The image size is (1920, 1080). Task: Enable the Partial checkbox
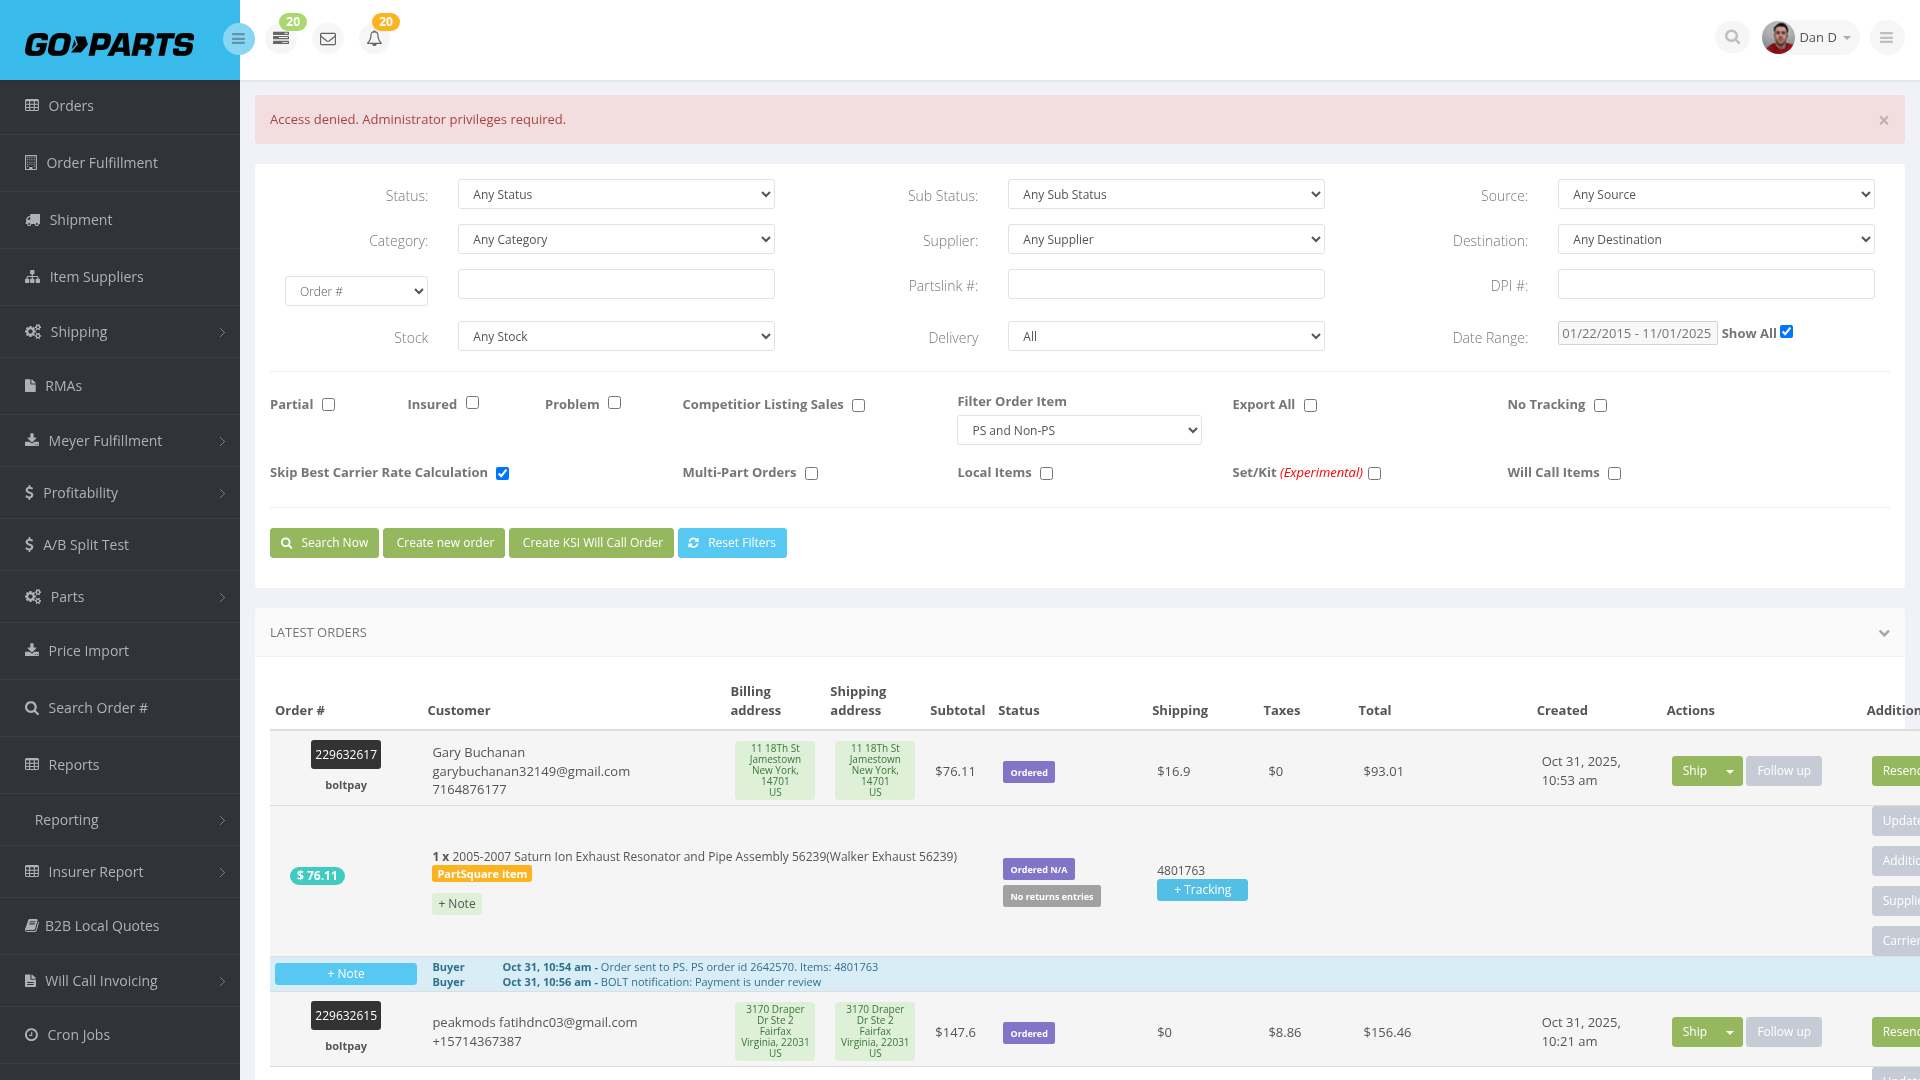coord(328,405)
